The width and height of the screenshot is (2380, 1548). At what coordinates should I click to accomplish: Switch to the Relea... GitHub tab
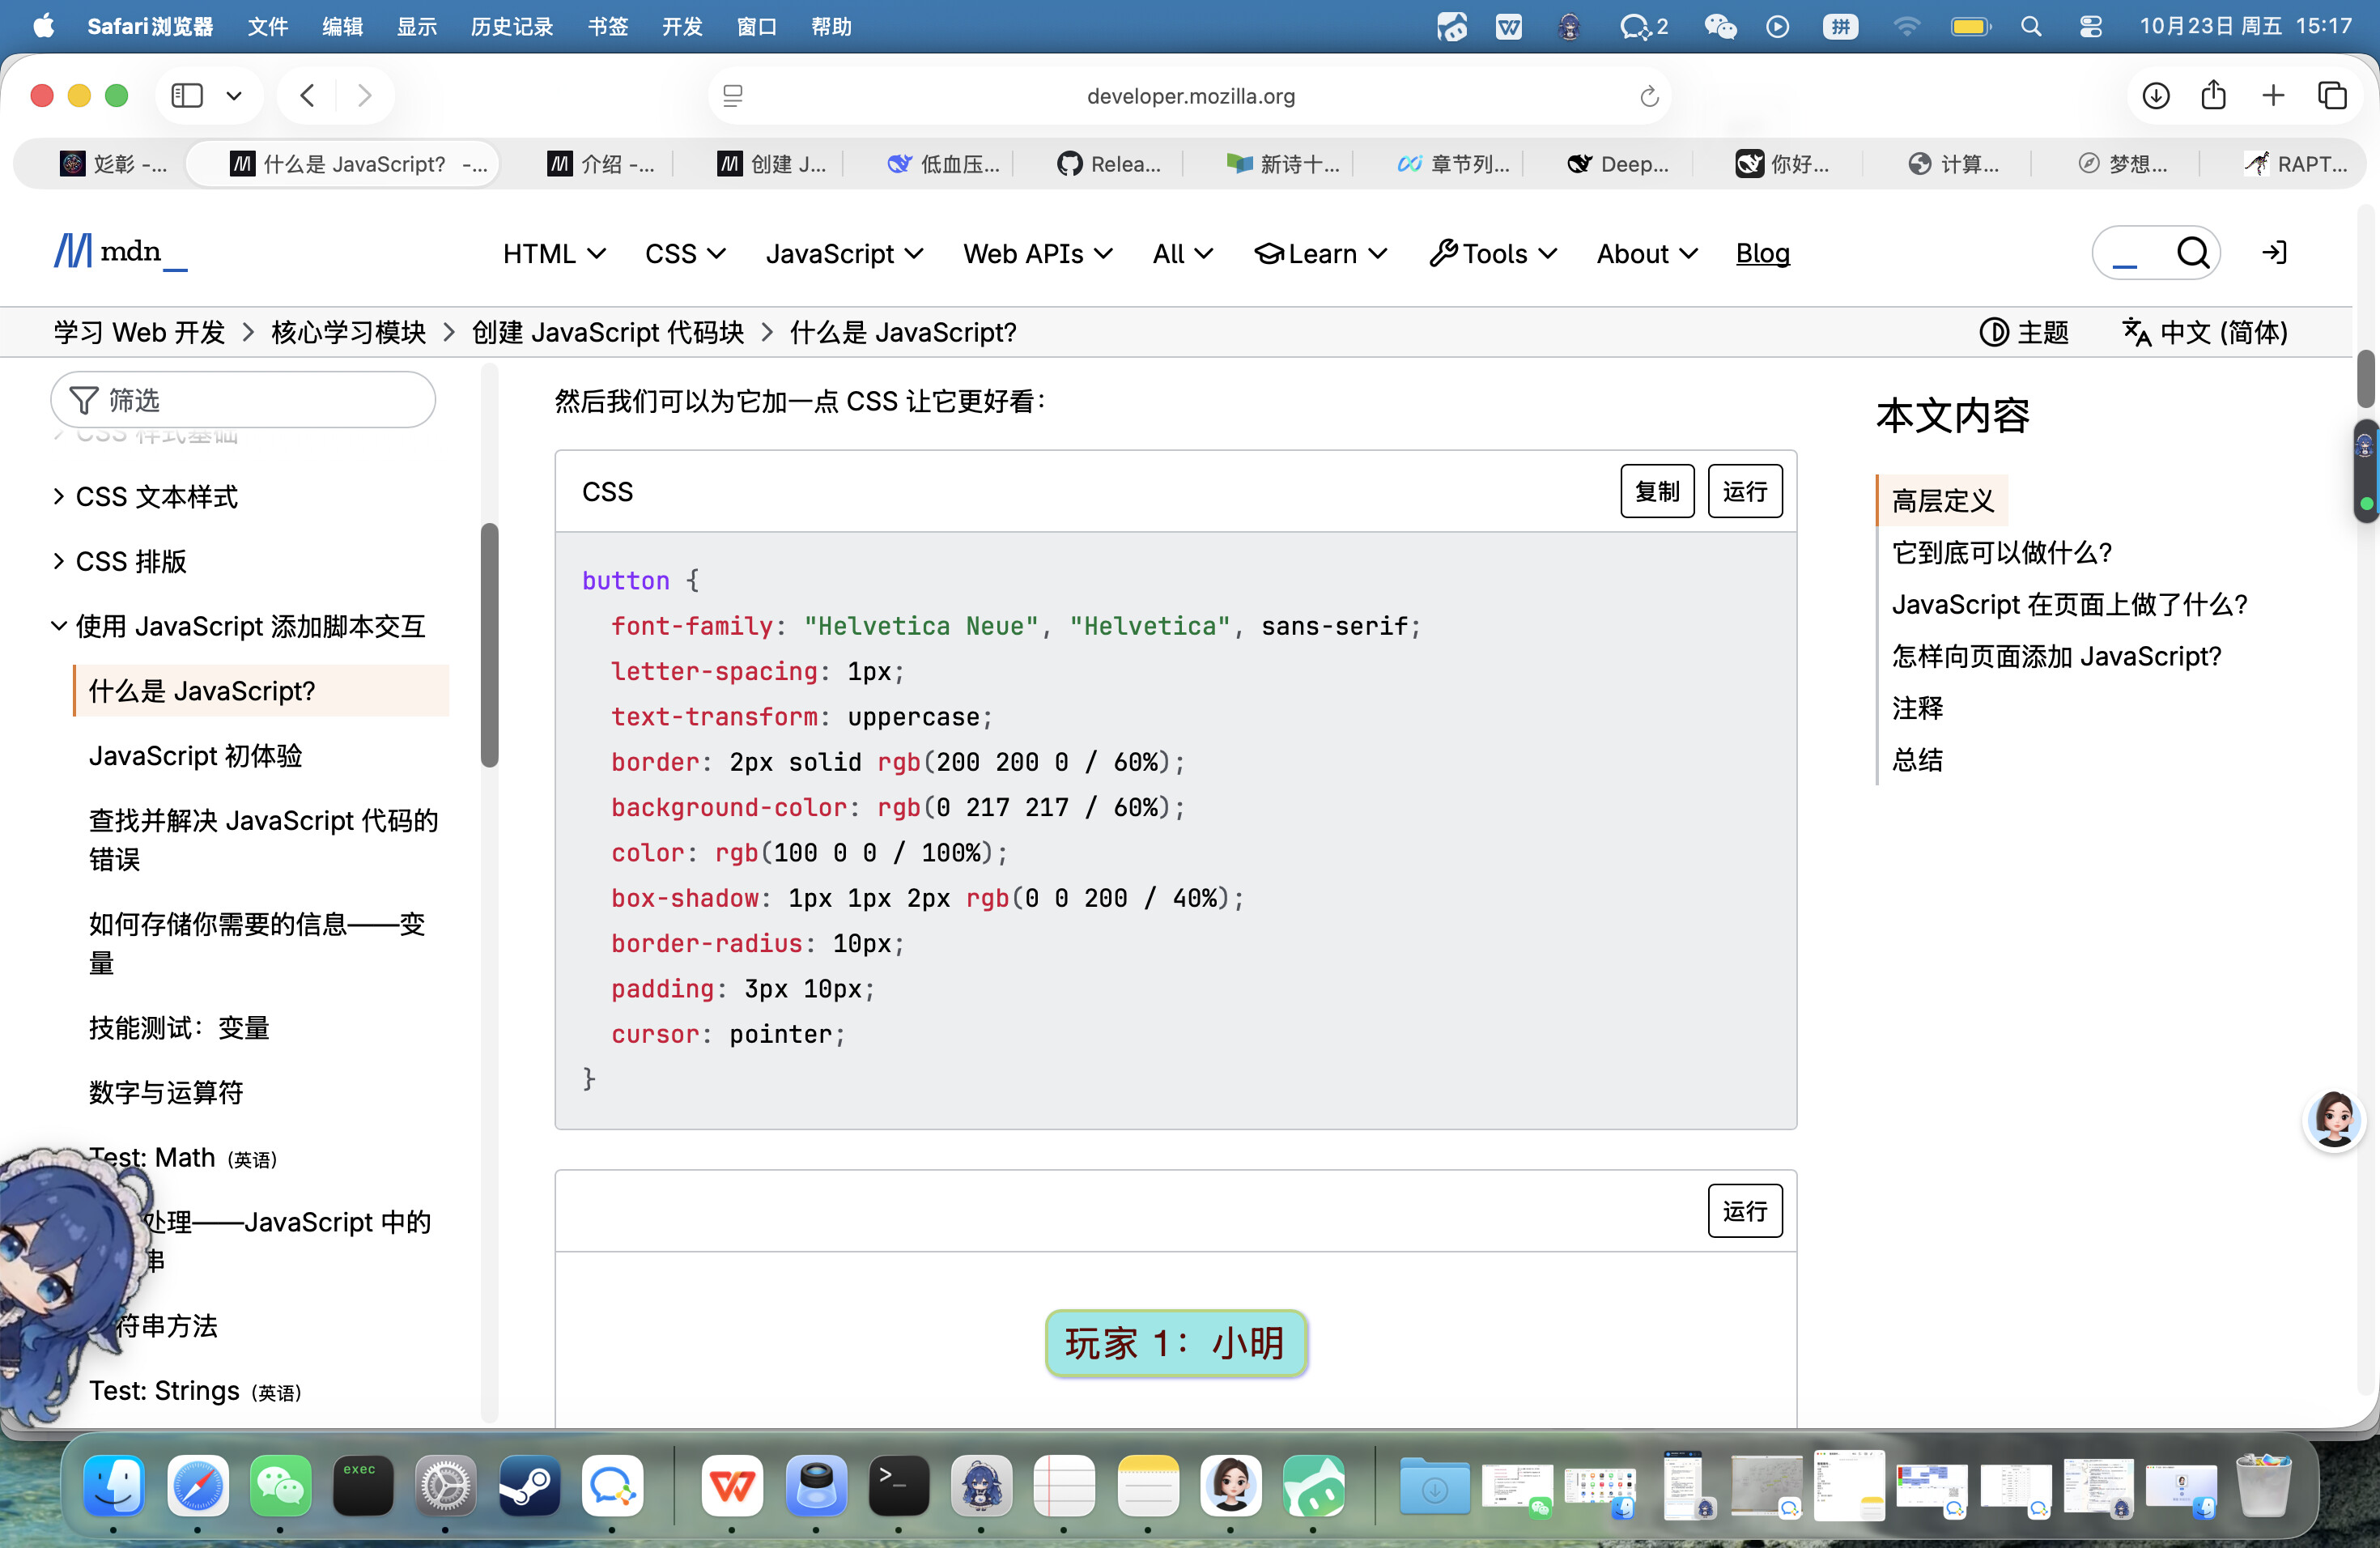pyautogui.click(x=1109, y=164)
